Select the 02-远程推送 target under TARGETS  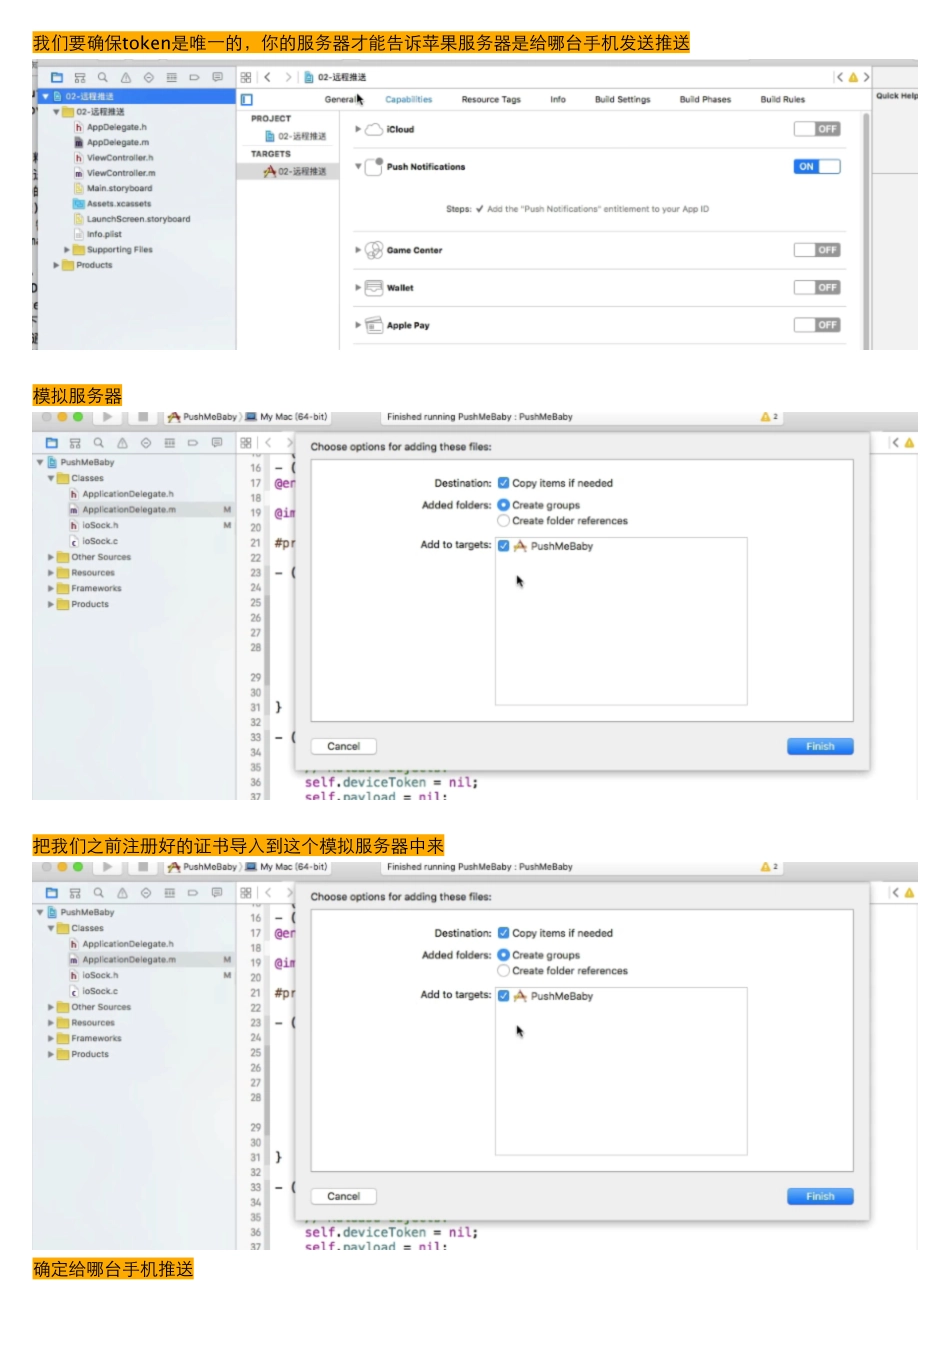[x=301, y=172]
